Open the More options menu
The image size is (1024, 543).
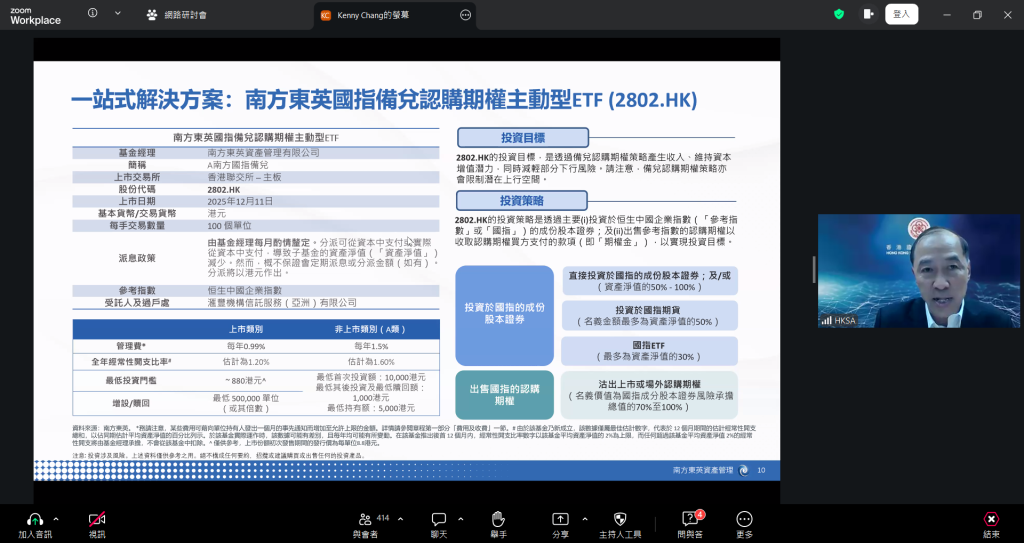click(744, 519)
